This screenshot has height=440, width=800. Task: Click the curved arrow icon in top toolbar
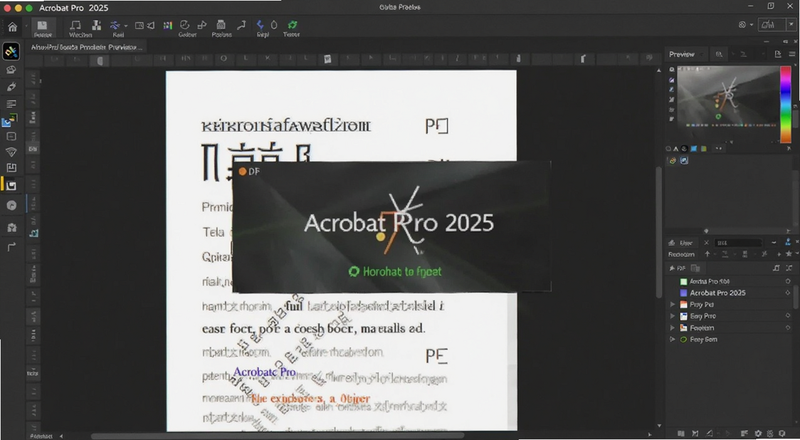click(x=241, y=25)
